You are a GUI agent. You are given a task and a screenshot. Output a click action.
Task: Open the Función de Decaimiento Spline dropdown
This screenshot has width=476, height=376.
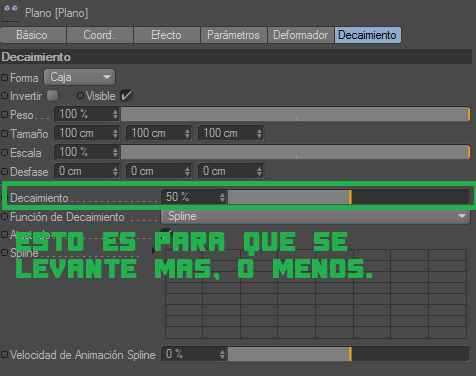tap(315, 216)
